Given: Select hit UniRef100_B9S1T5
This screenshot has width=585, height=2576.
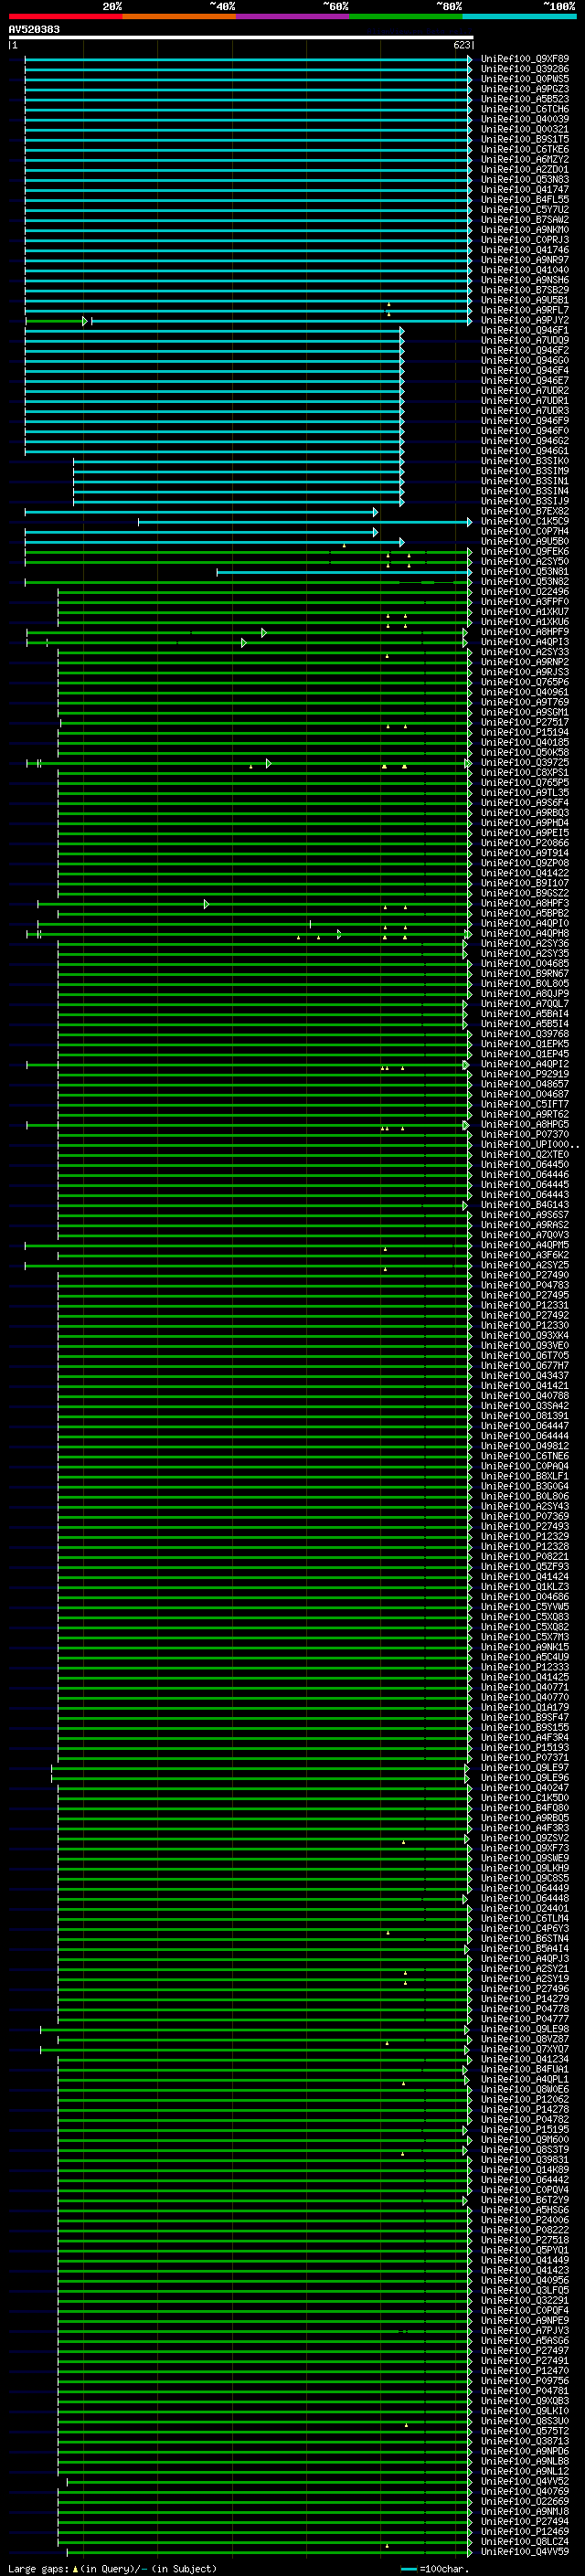Looking at the screenshot, I should click(525, 139).
